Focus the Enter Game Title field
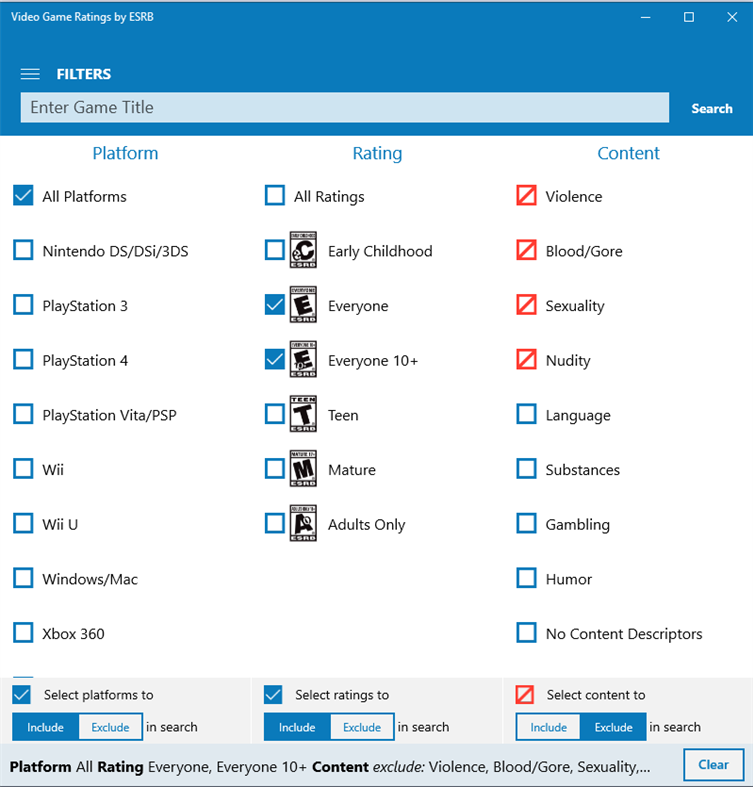This screenshot has width=753, height=787. click(x=345, y=107)
